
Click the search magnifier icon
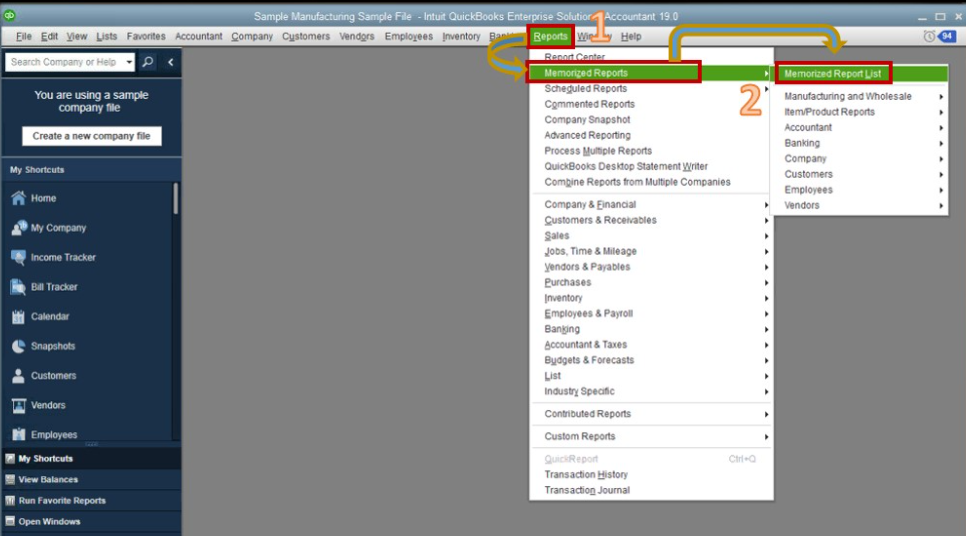point(148,62)
